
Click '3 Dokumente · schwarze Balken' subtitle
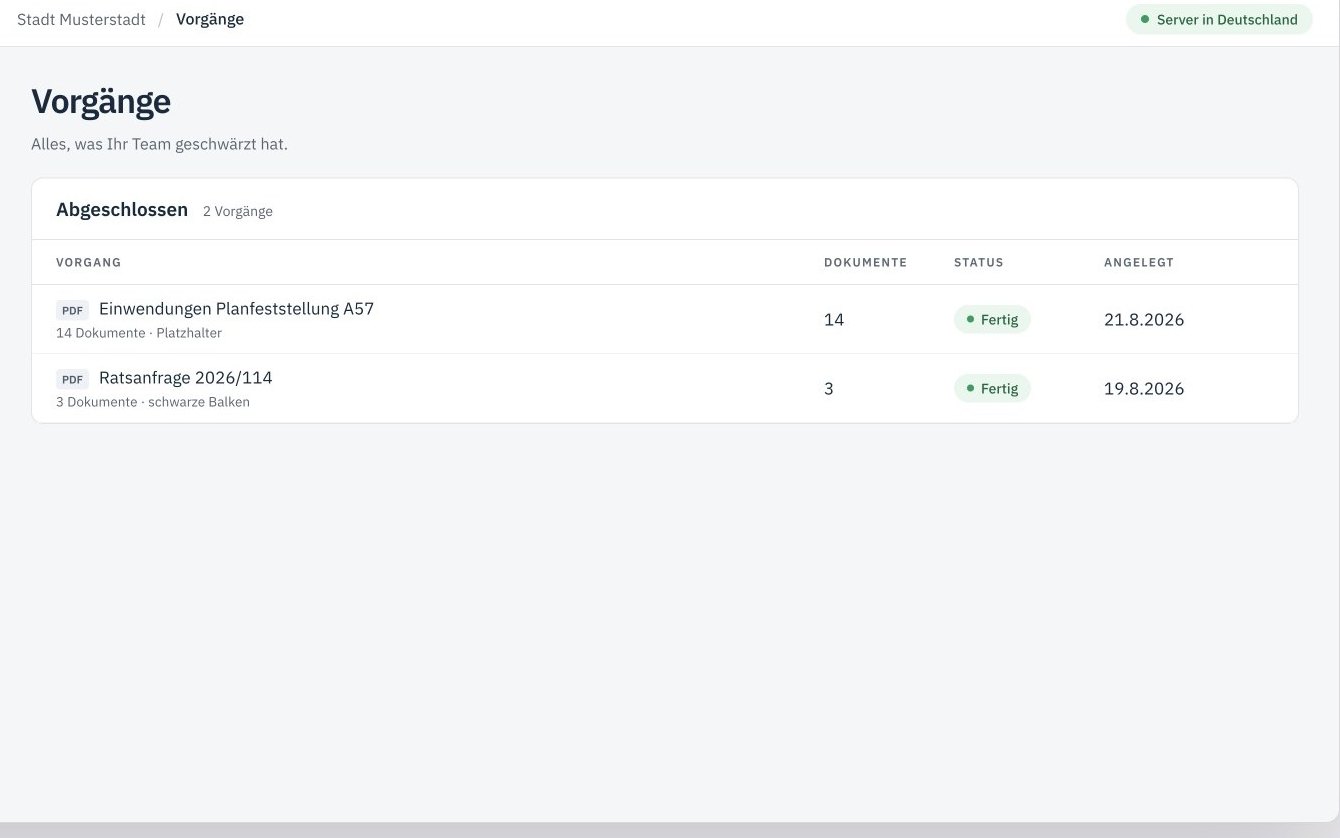153,402
